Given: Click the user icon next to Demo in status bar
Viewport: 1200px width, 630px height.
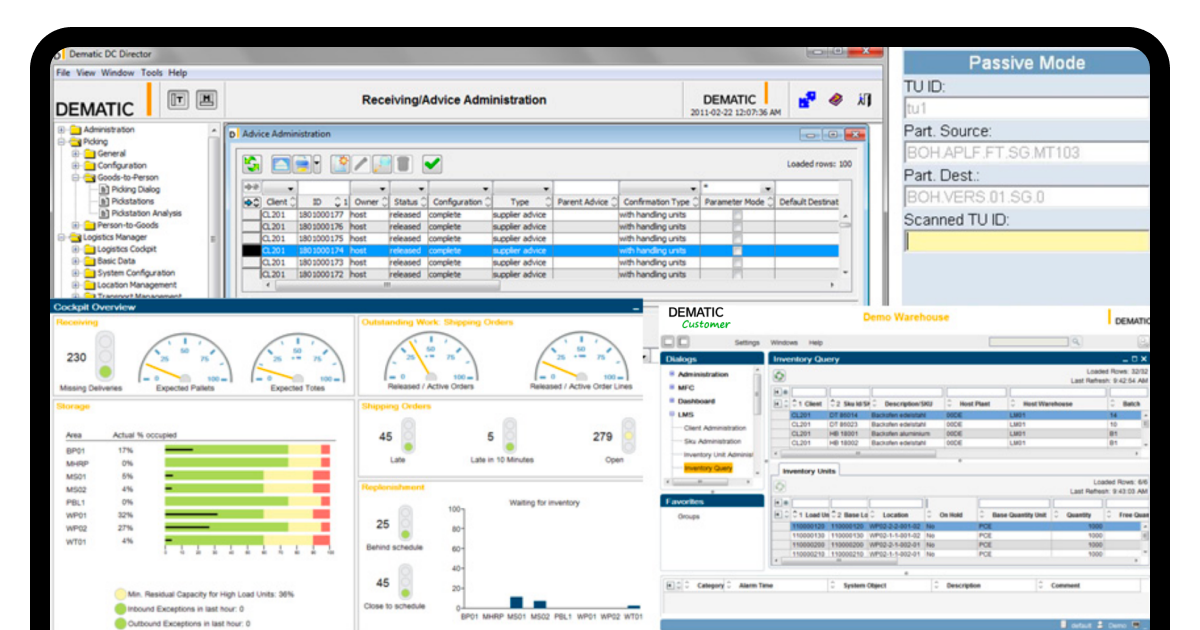Looking at the screenshot, I should click(1101, 624).
